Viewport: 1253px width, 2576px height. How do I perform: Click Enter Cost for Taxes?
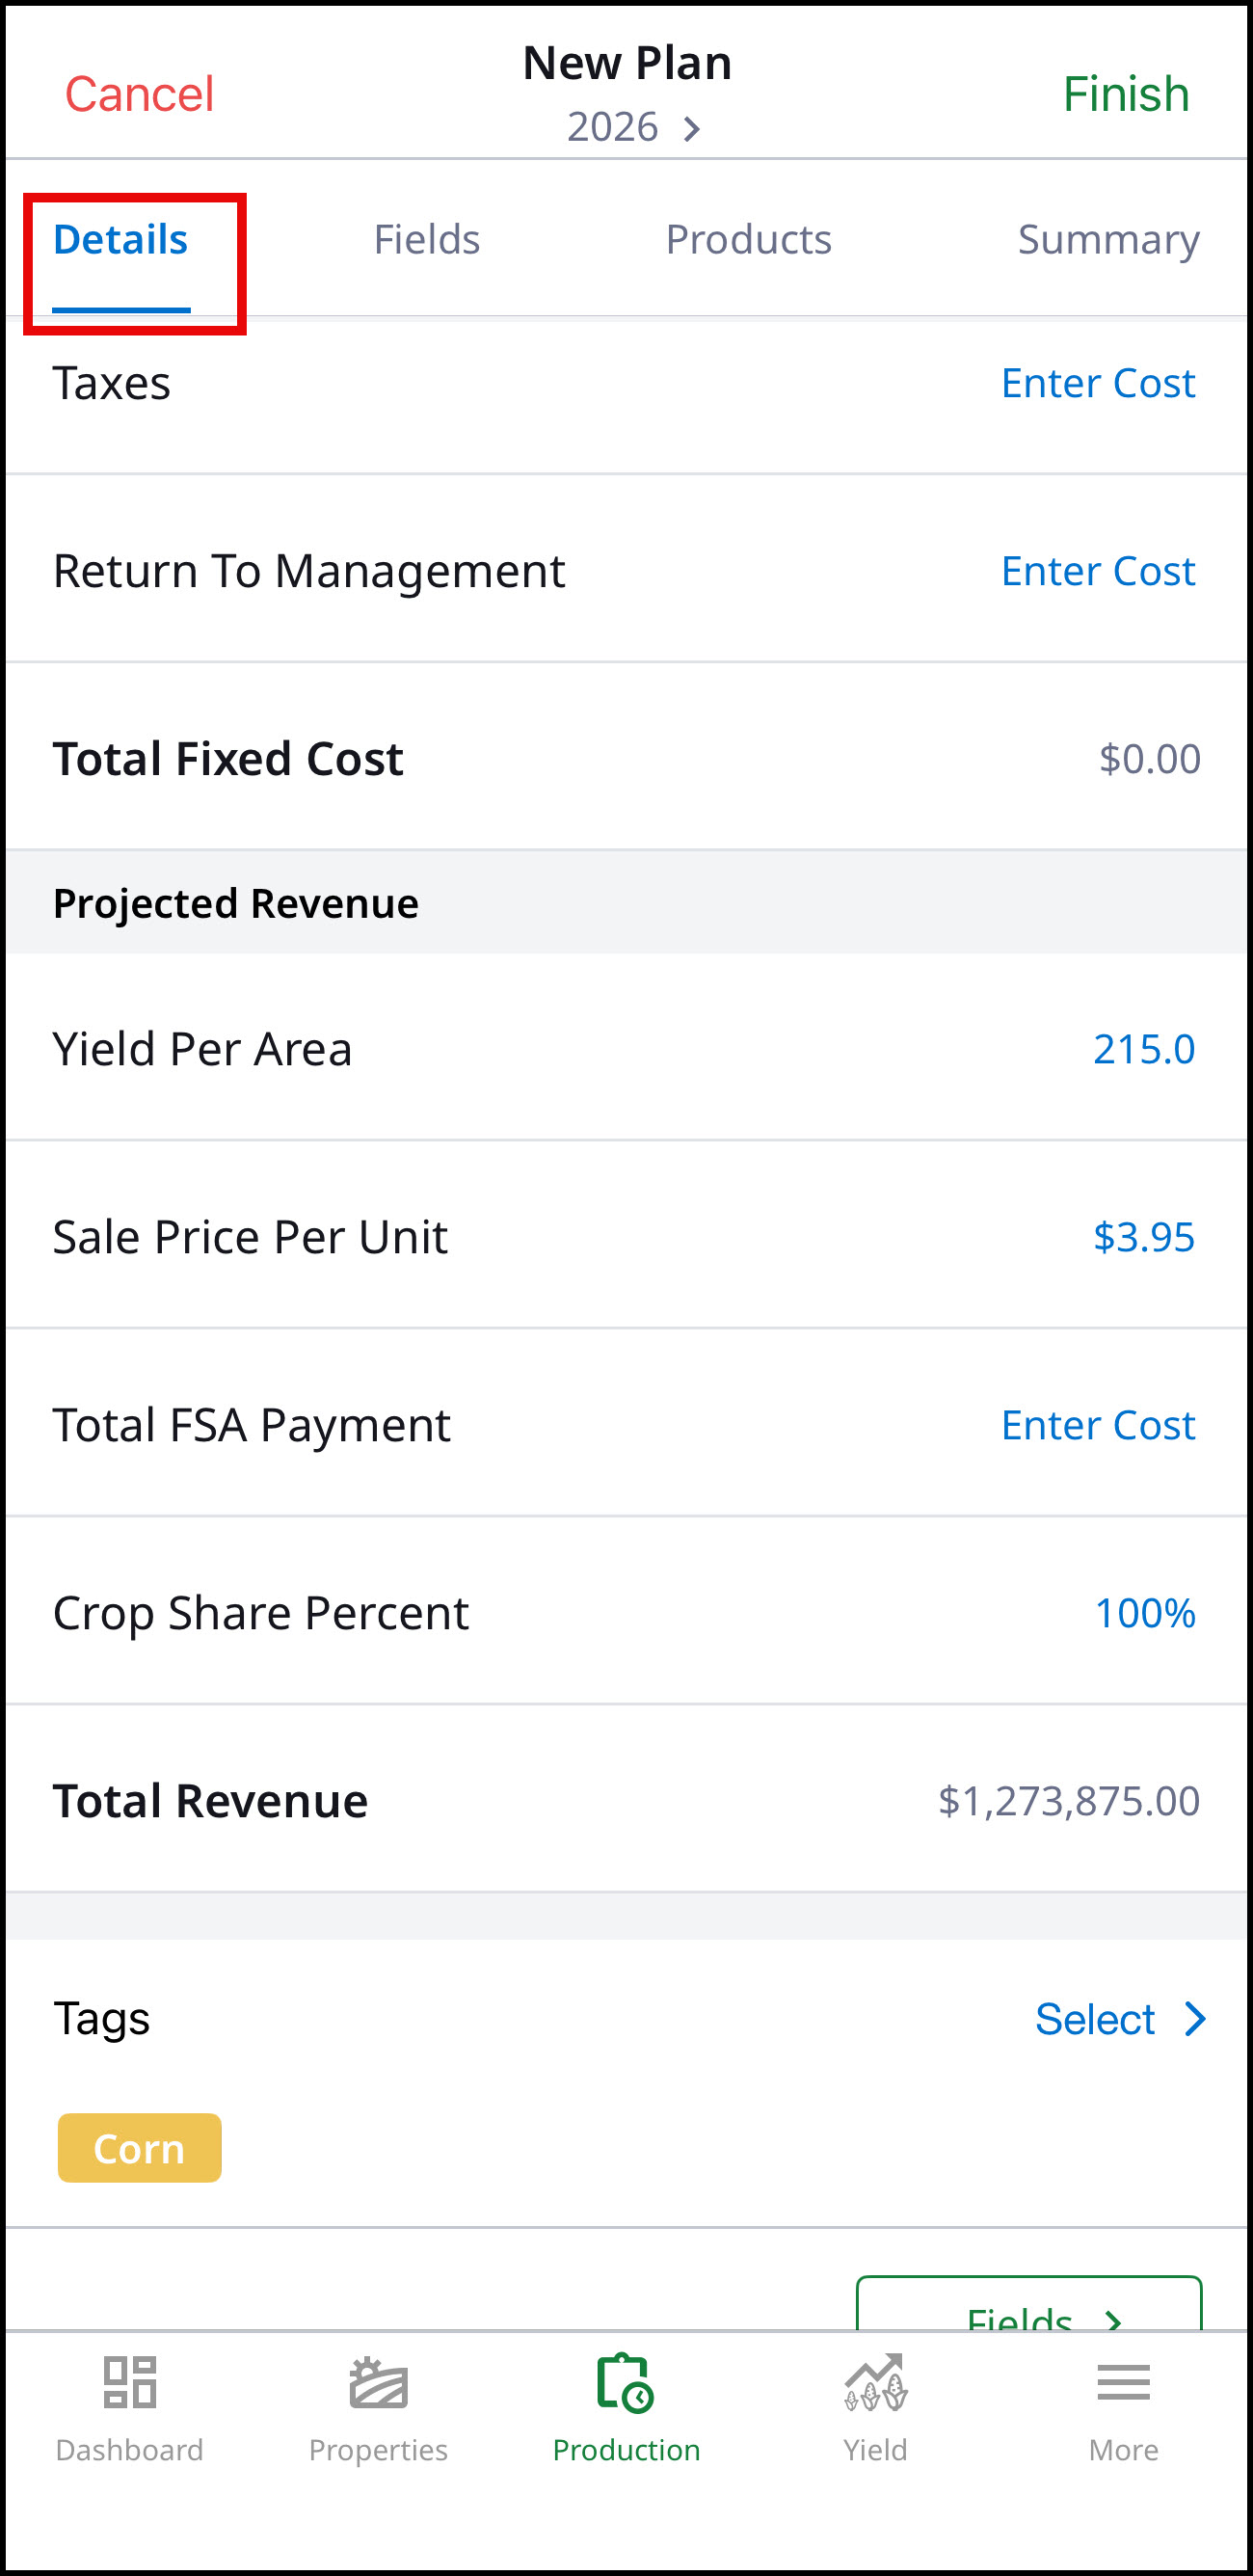tap(1097, 383)
